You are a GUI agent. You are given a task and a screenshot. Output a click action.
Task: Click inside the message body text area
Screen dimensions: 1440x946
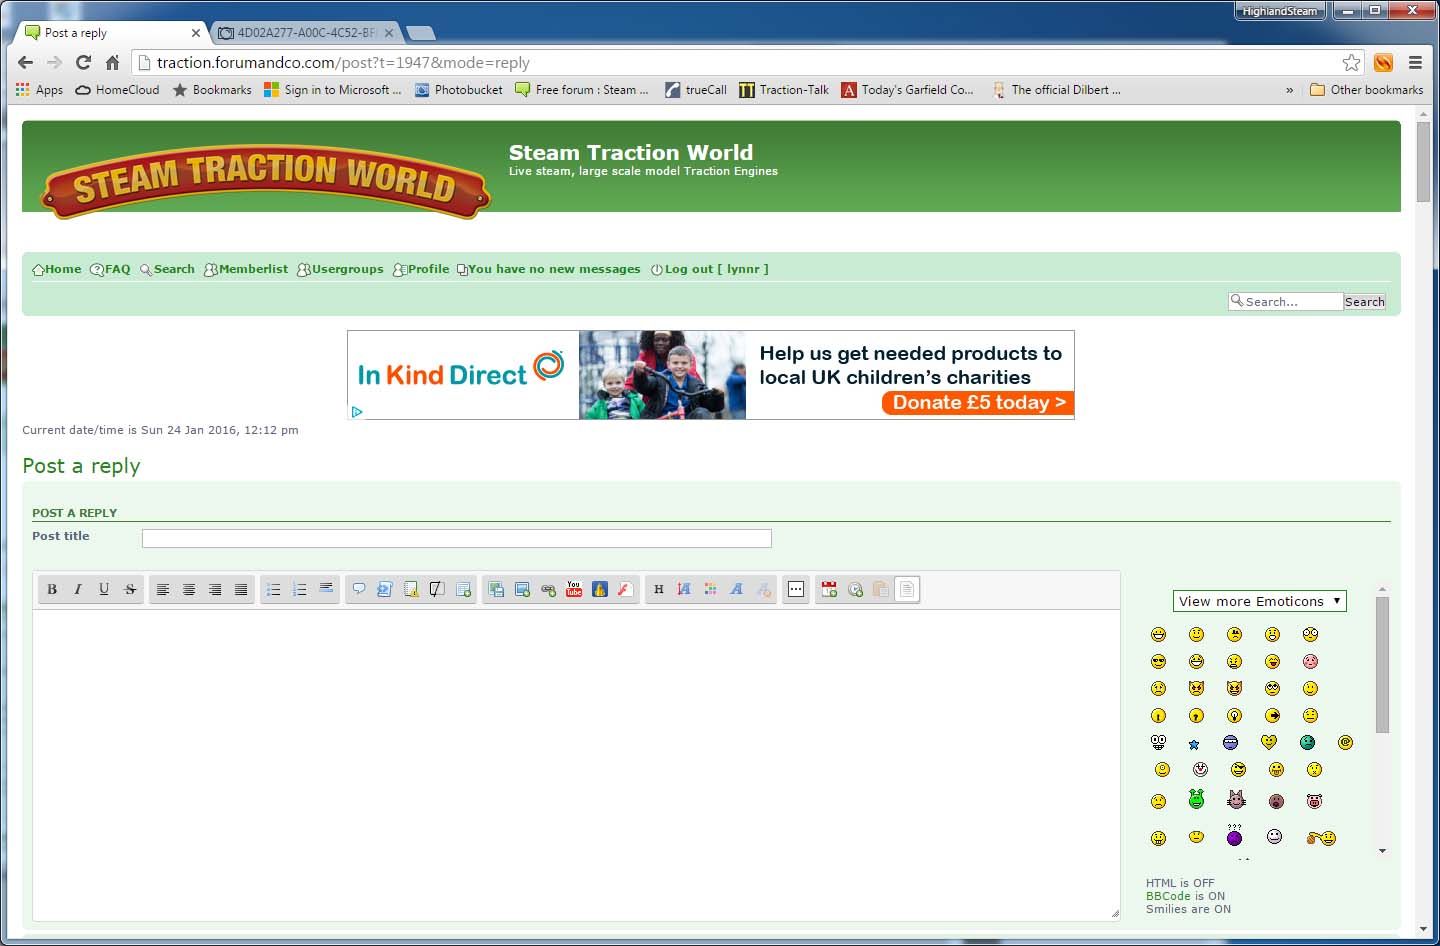click(576, 765)
